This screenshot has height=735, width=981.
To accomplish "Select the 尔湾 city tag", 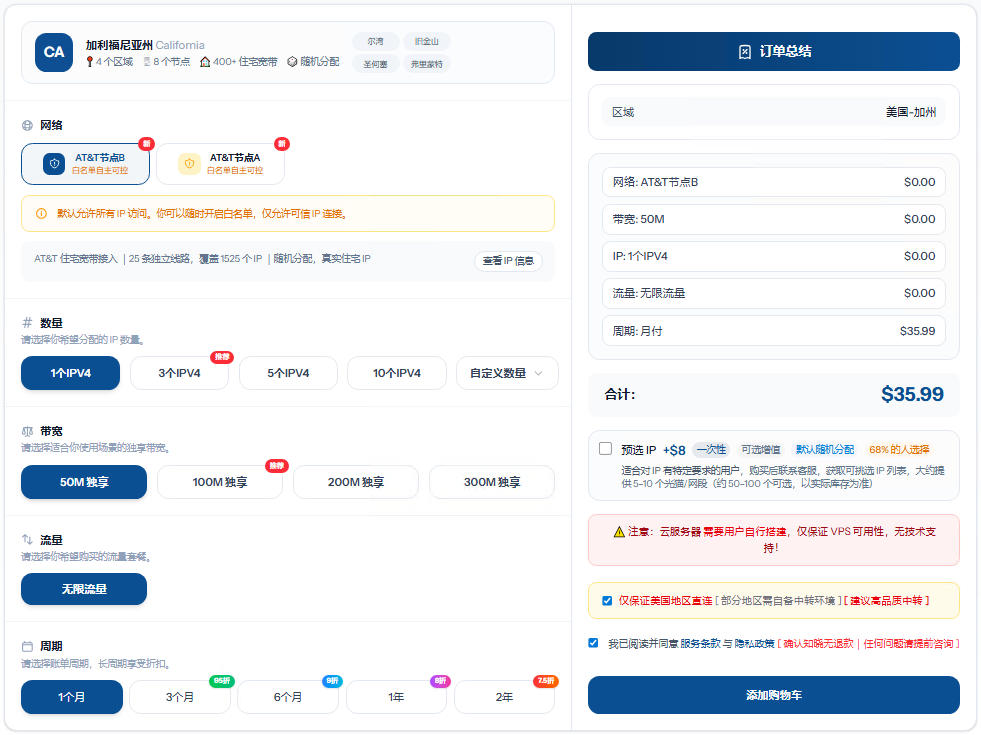I will [x=375, y=42].
